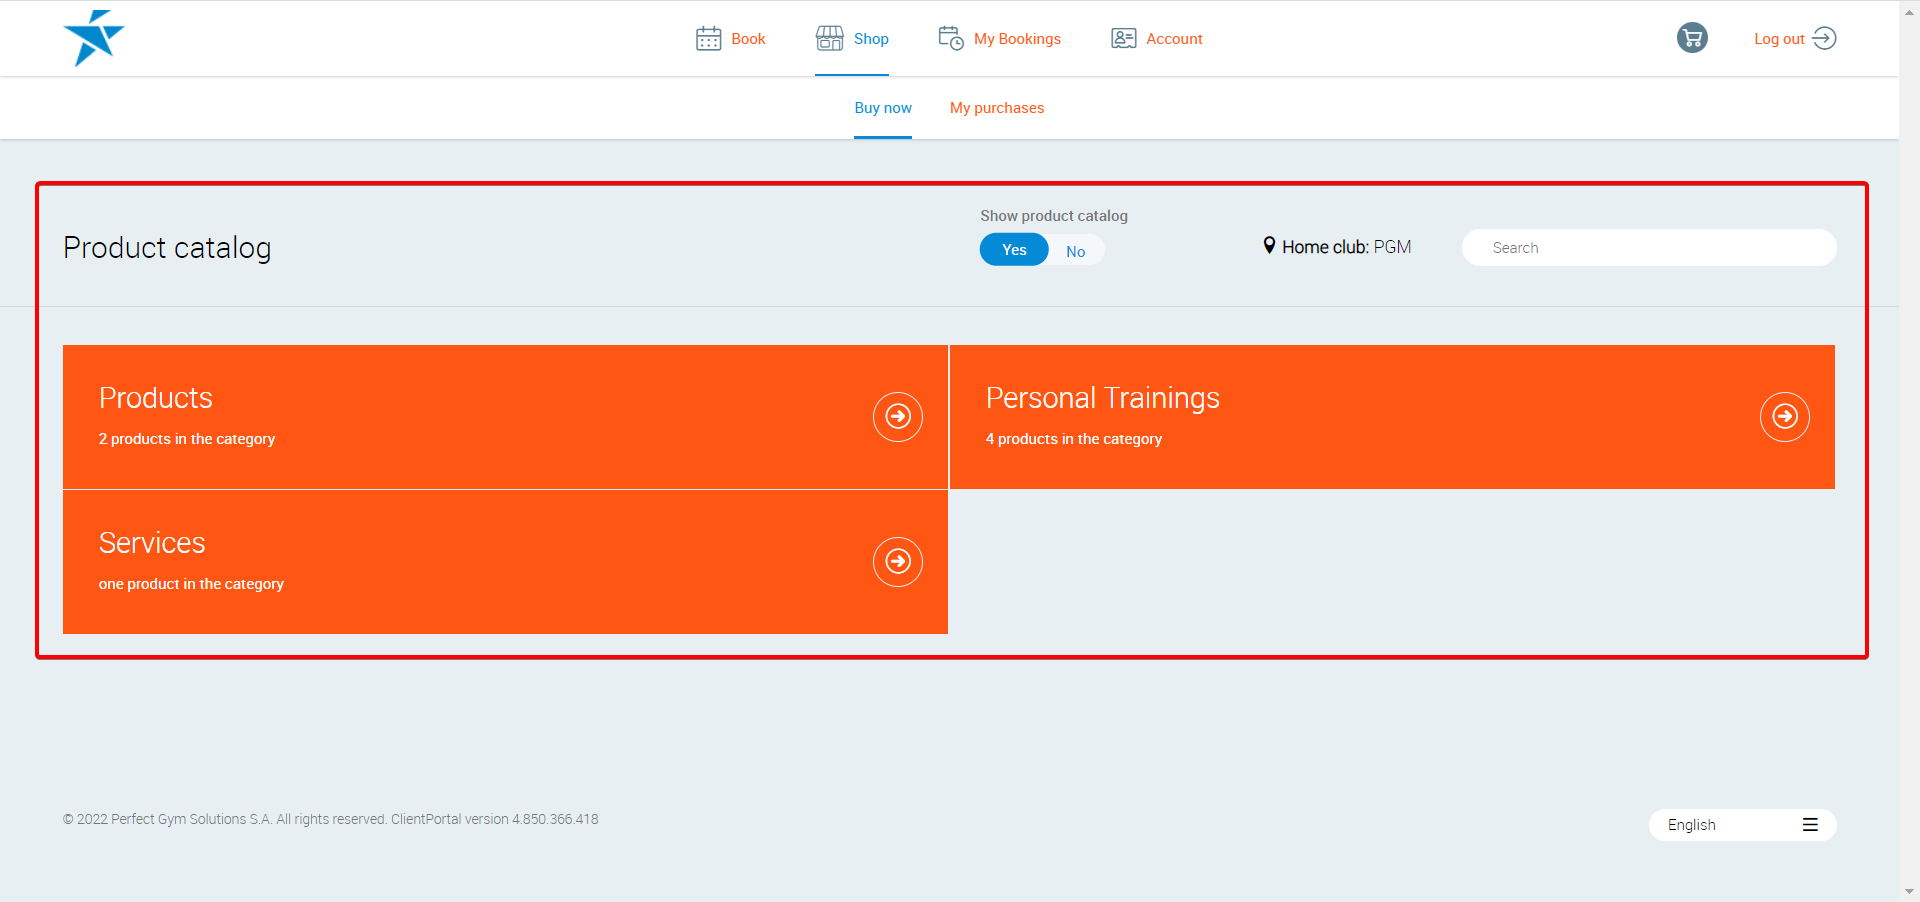Click the blue star logo
The image size is (1920, 902).
click(x=93, y=38)
